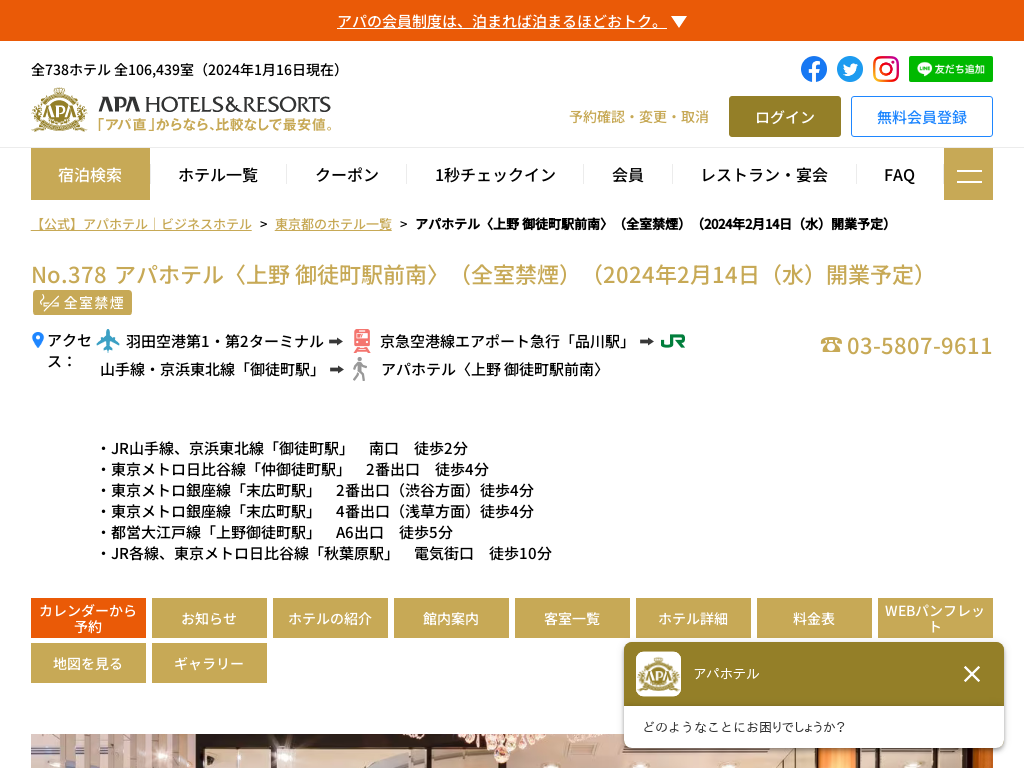Click the chat message どのようなことにお困りでしょうか？
Screen dimensions: 1024x768
pyautogui.click(x=744, y=727)
